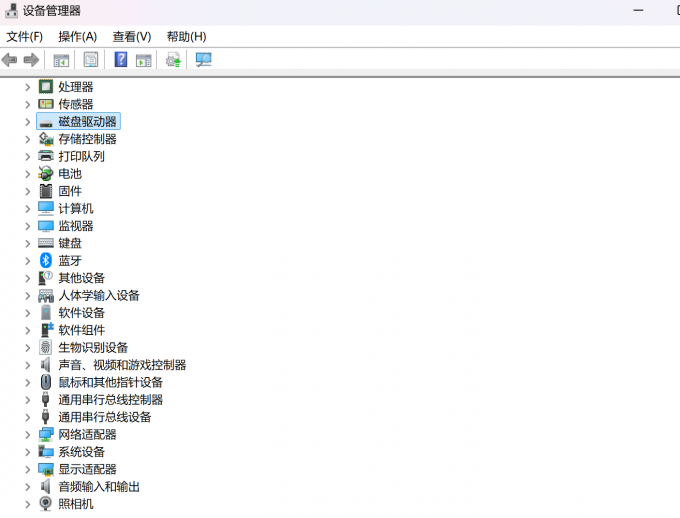Image resolution: width=680 pixels, height=518 pixels.
Task: Click the 网络适配器 network adapter icon
Action: click(46, 434)
